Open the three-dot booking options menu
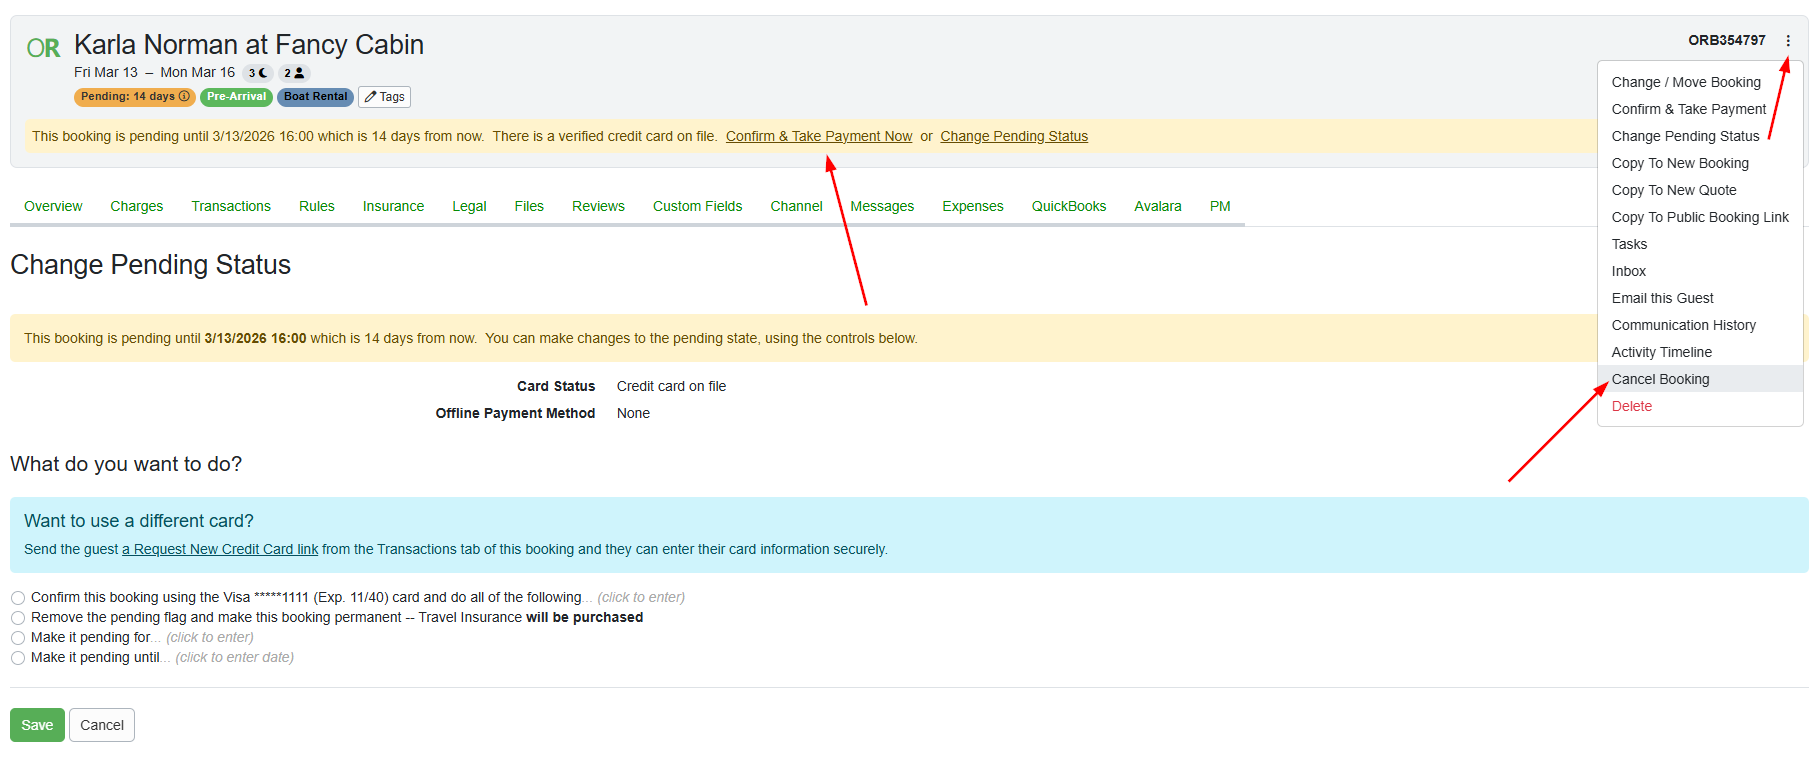The width and height of the screenshot is (1809, 758). point(1787,41)
